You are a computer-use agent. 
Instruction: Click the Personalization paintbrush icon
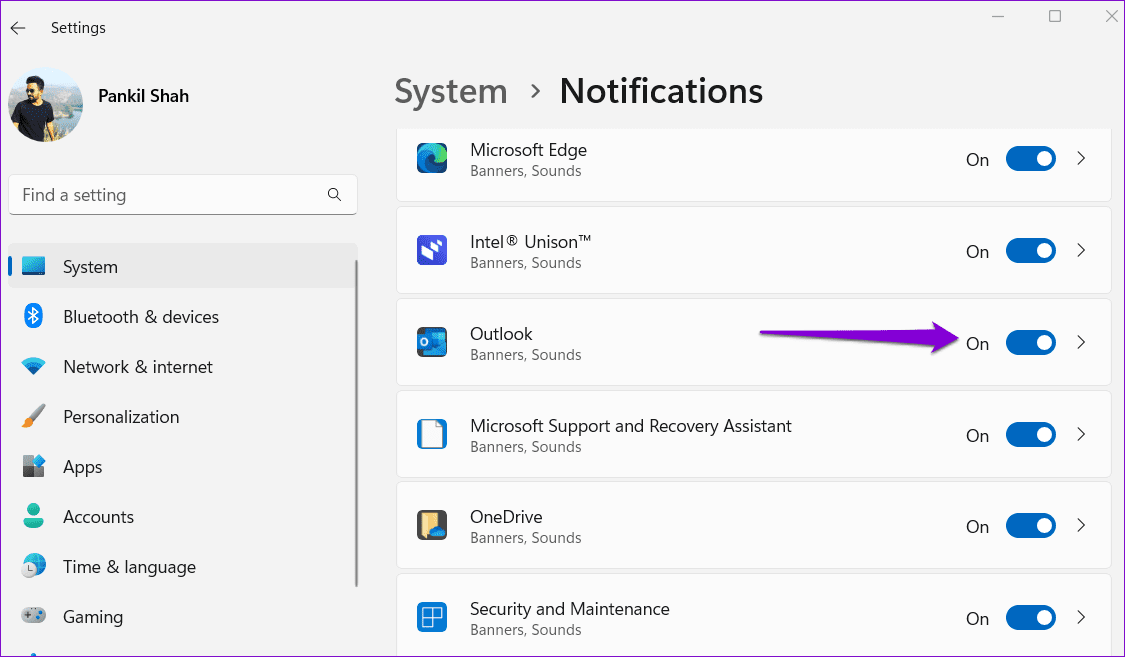point(33,416)
